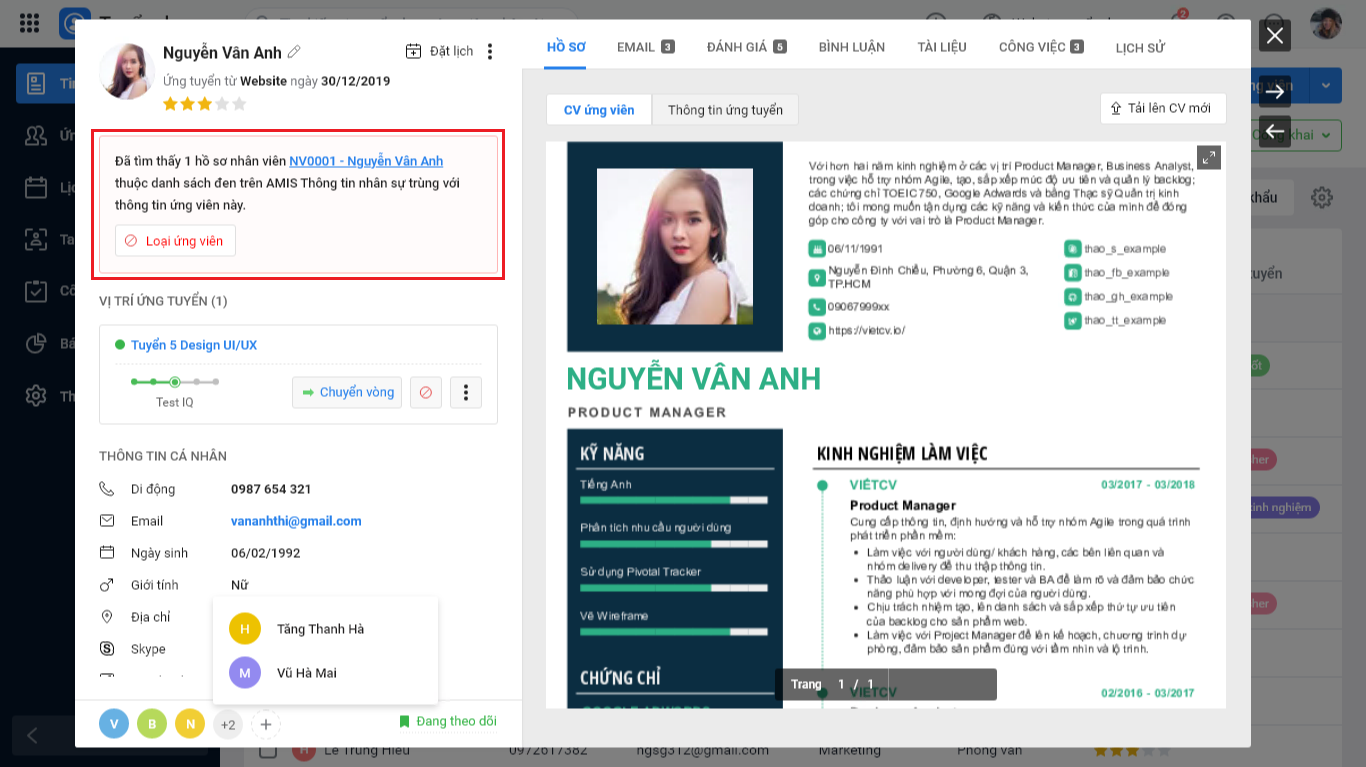Go to the previous candidate with the left arrow
1366x767 pixels.
[x=1274, y=131]
